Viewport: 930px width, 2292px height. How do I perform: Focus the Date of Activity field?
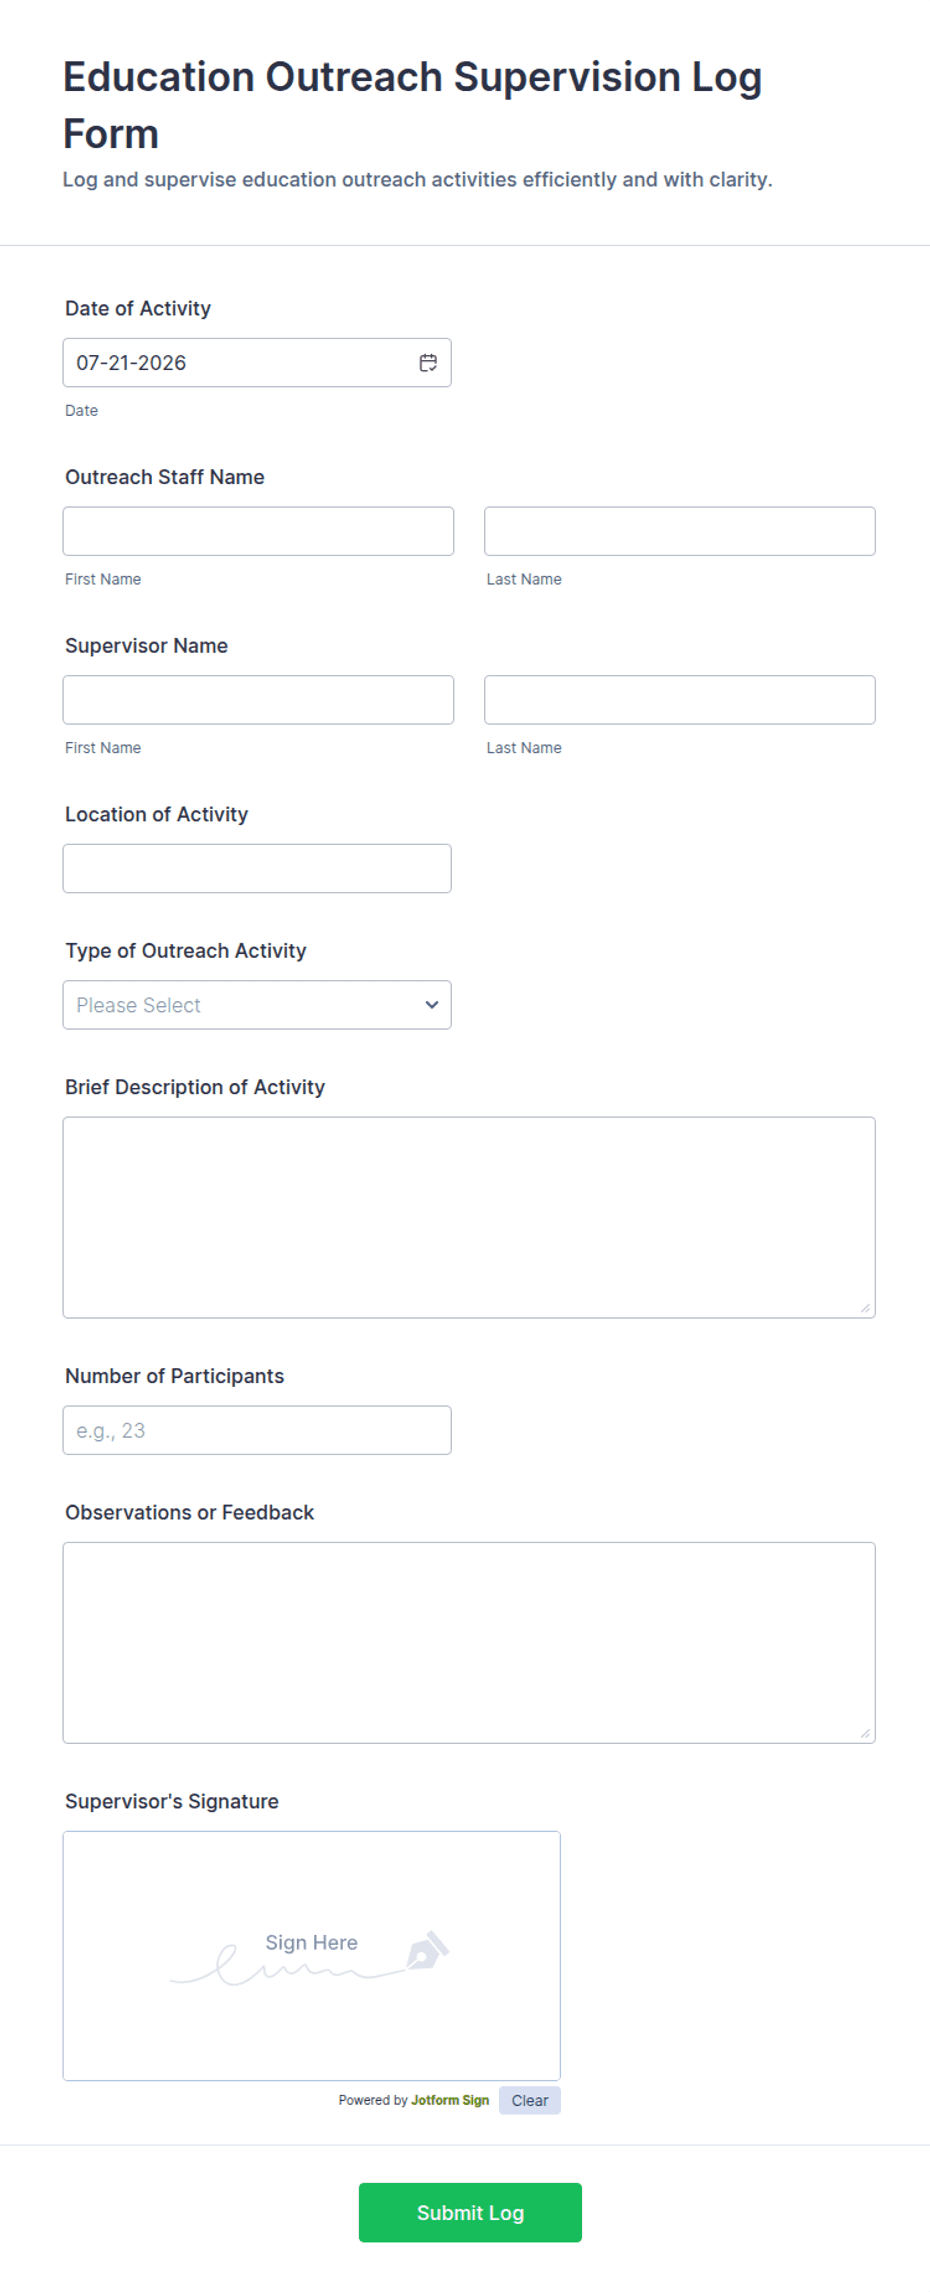[x=257, y=363]
